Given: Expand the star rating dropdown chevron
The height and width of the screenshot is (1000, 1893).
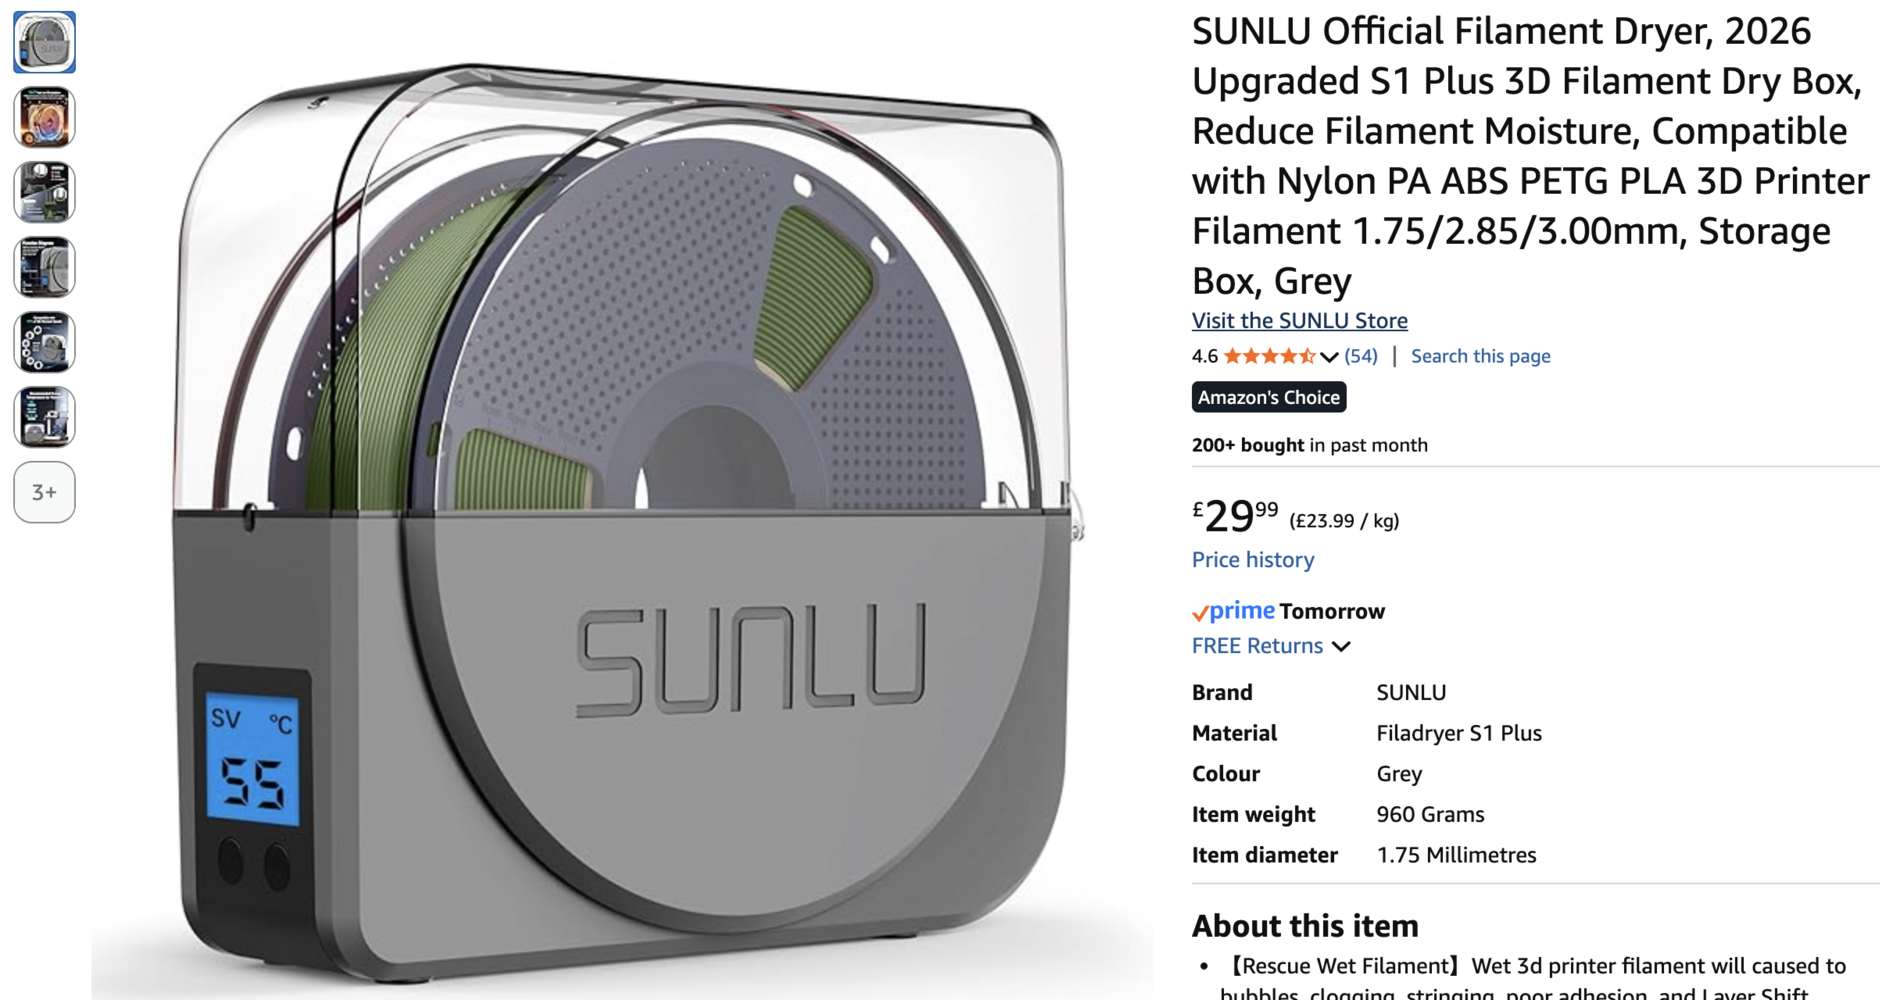Looking at the screenshot, I should [x=1329, y=357].
